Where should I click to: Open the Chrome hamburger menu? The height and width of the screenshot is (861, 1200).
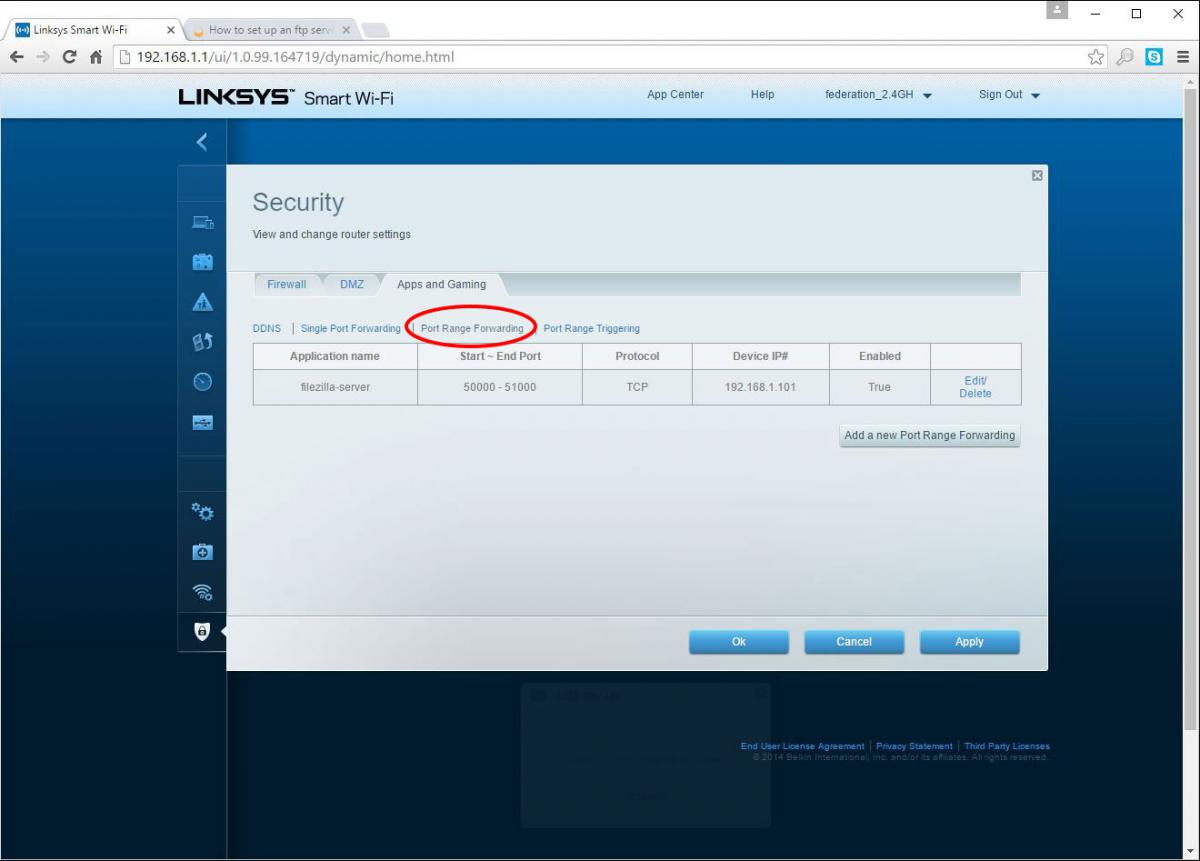pyautogui.click(x=1183, y=57)
